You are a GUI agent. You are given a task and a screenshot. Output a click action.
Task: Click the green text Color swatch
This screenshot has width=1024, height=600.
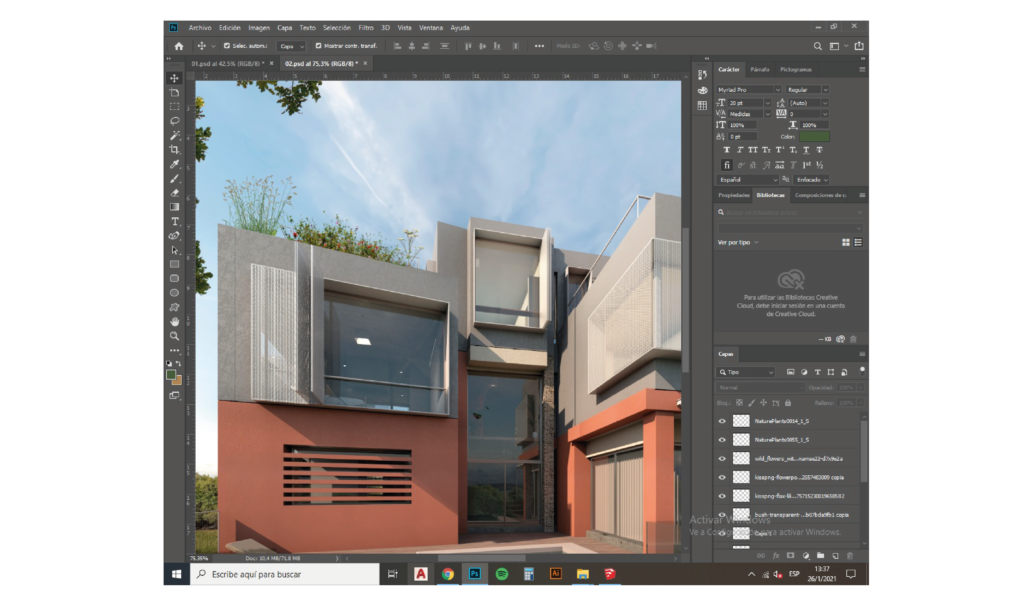(814, 136)
